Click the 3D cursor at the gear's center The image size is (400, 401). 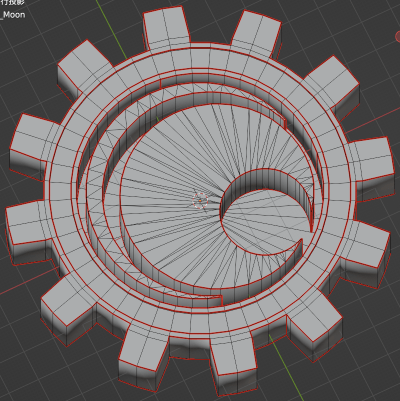pyautogui.click(x=200, y=200)
